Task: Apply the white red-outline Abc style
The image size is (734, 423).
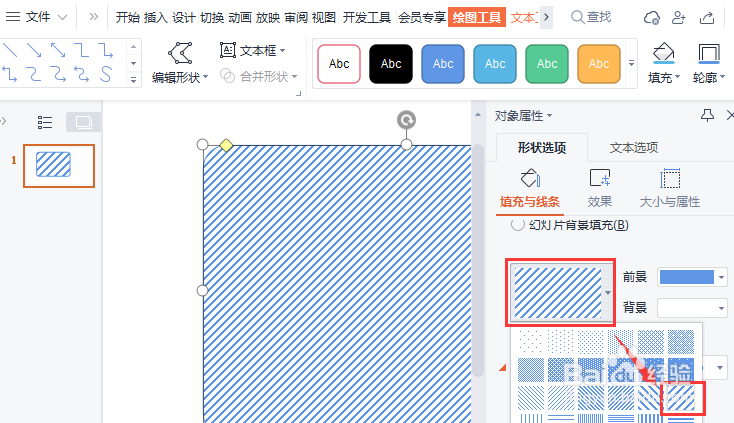Action: pos(339,64)
